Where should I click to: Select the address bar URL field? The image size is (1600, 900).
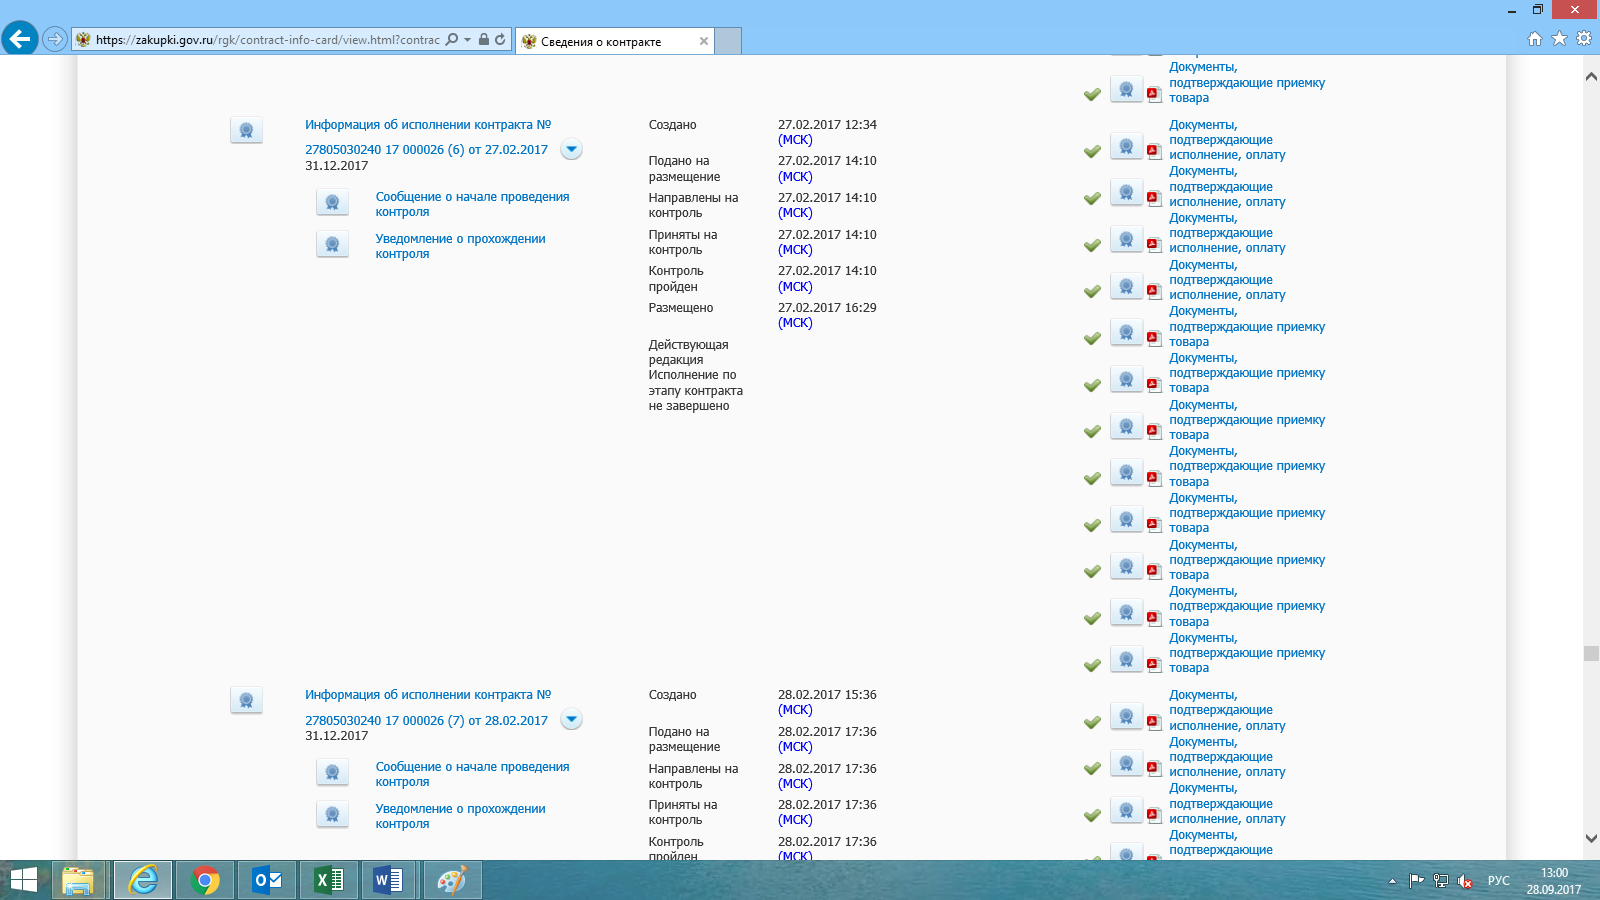point(267,40)
